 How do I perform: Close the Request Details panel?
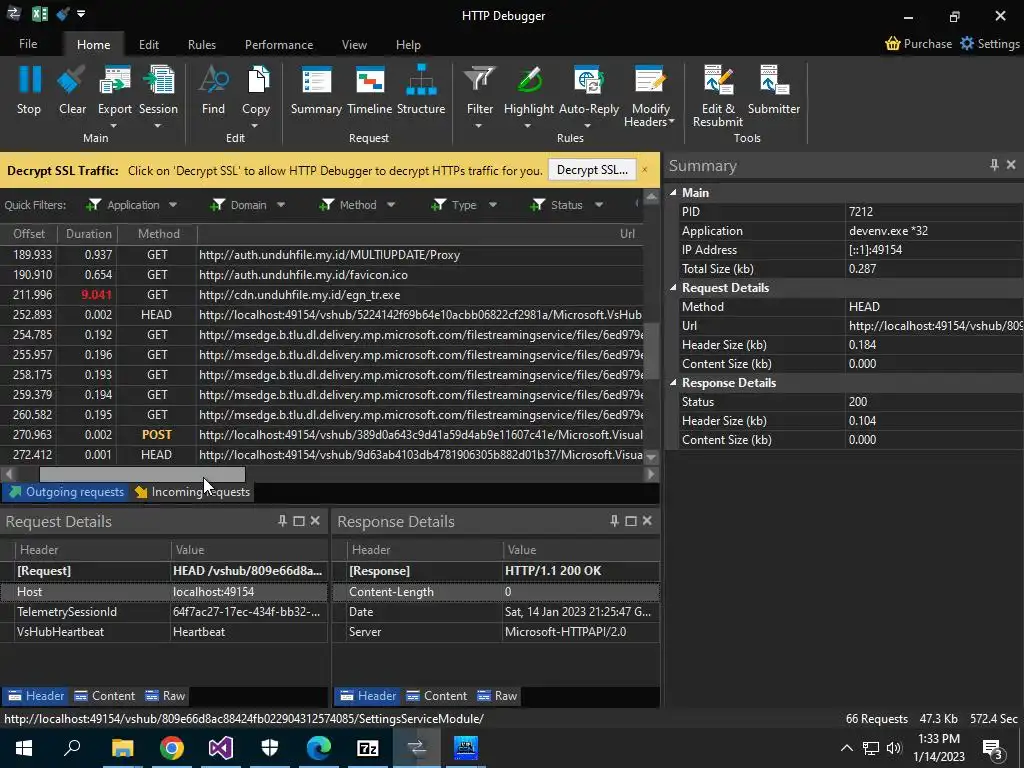pyautogui.click(x=315, y=521)
